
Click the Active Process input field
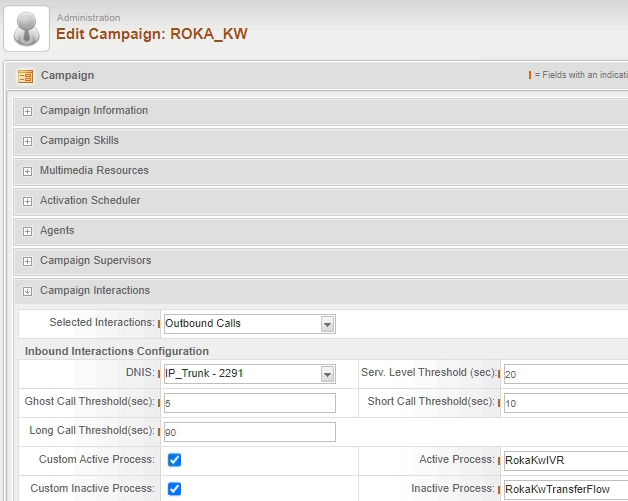point(565,461)
